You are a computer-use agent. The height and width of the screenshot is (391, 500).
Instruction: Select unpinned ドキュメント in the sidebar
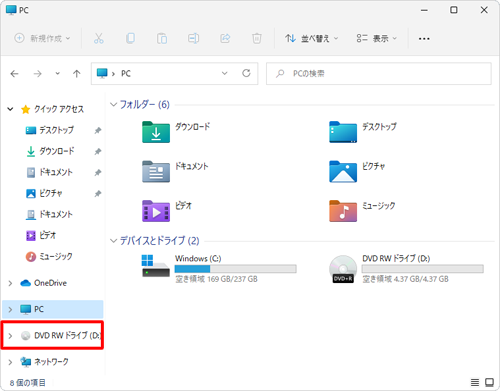point(49,214)
